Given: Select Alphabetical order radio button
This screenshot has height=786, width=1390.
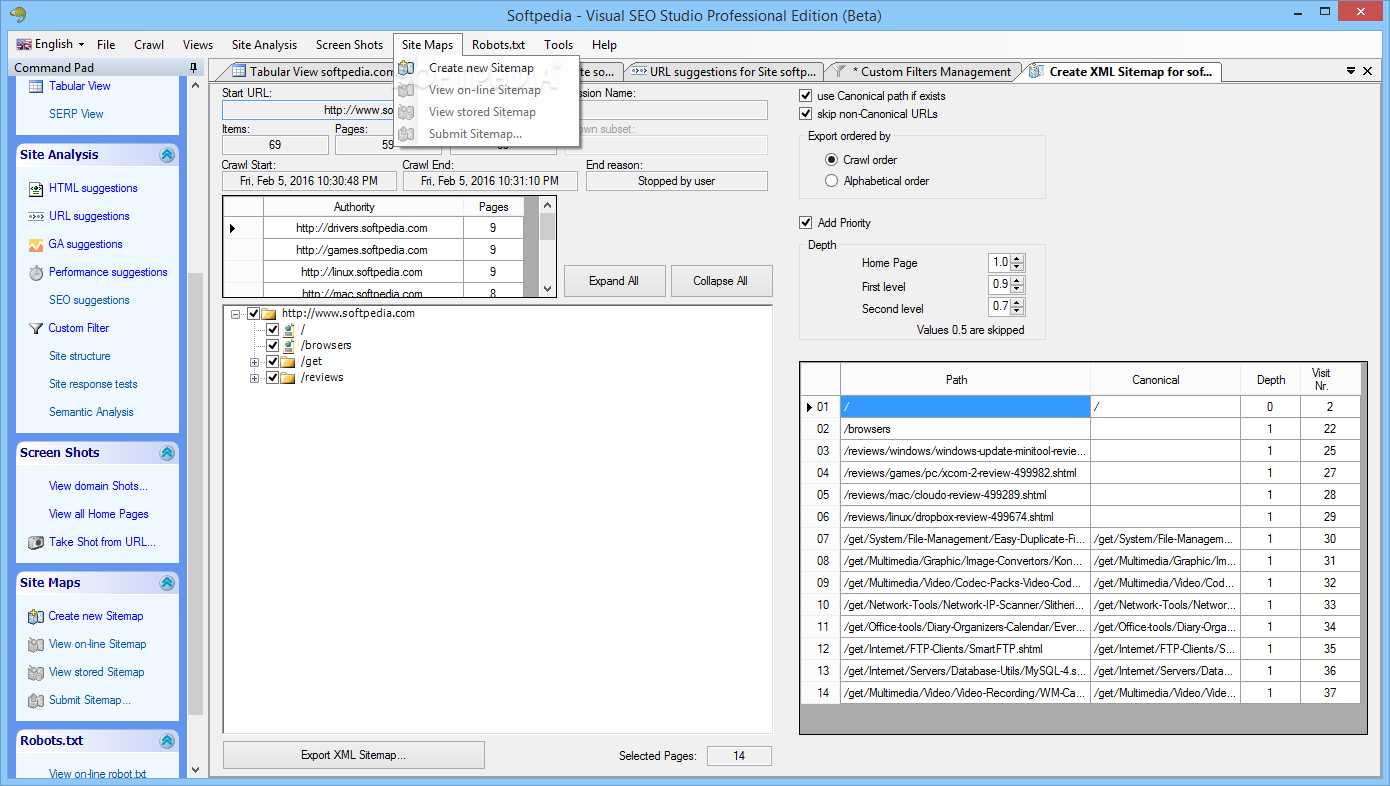Looking at the screenshot, I should pyautogui.click(x=831, y=181).
